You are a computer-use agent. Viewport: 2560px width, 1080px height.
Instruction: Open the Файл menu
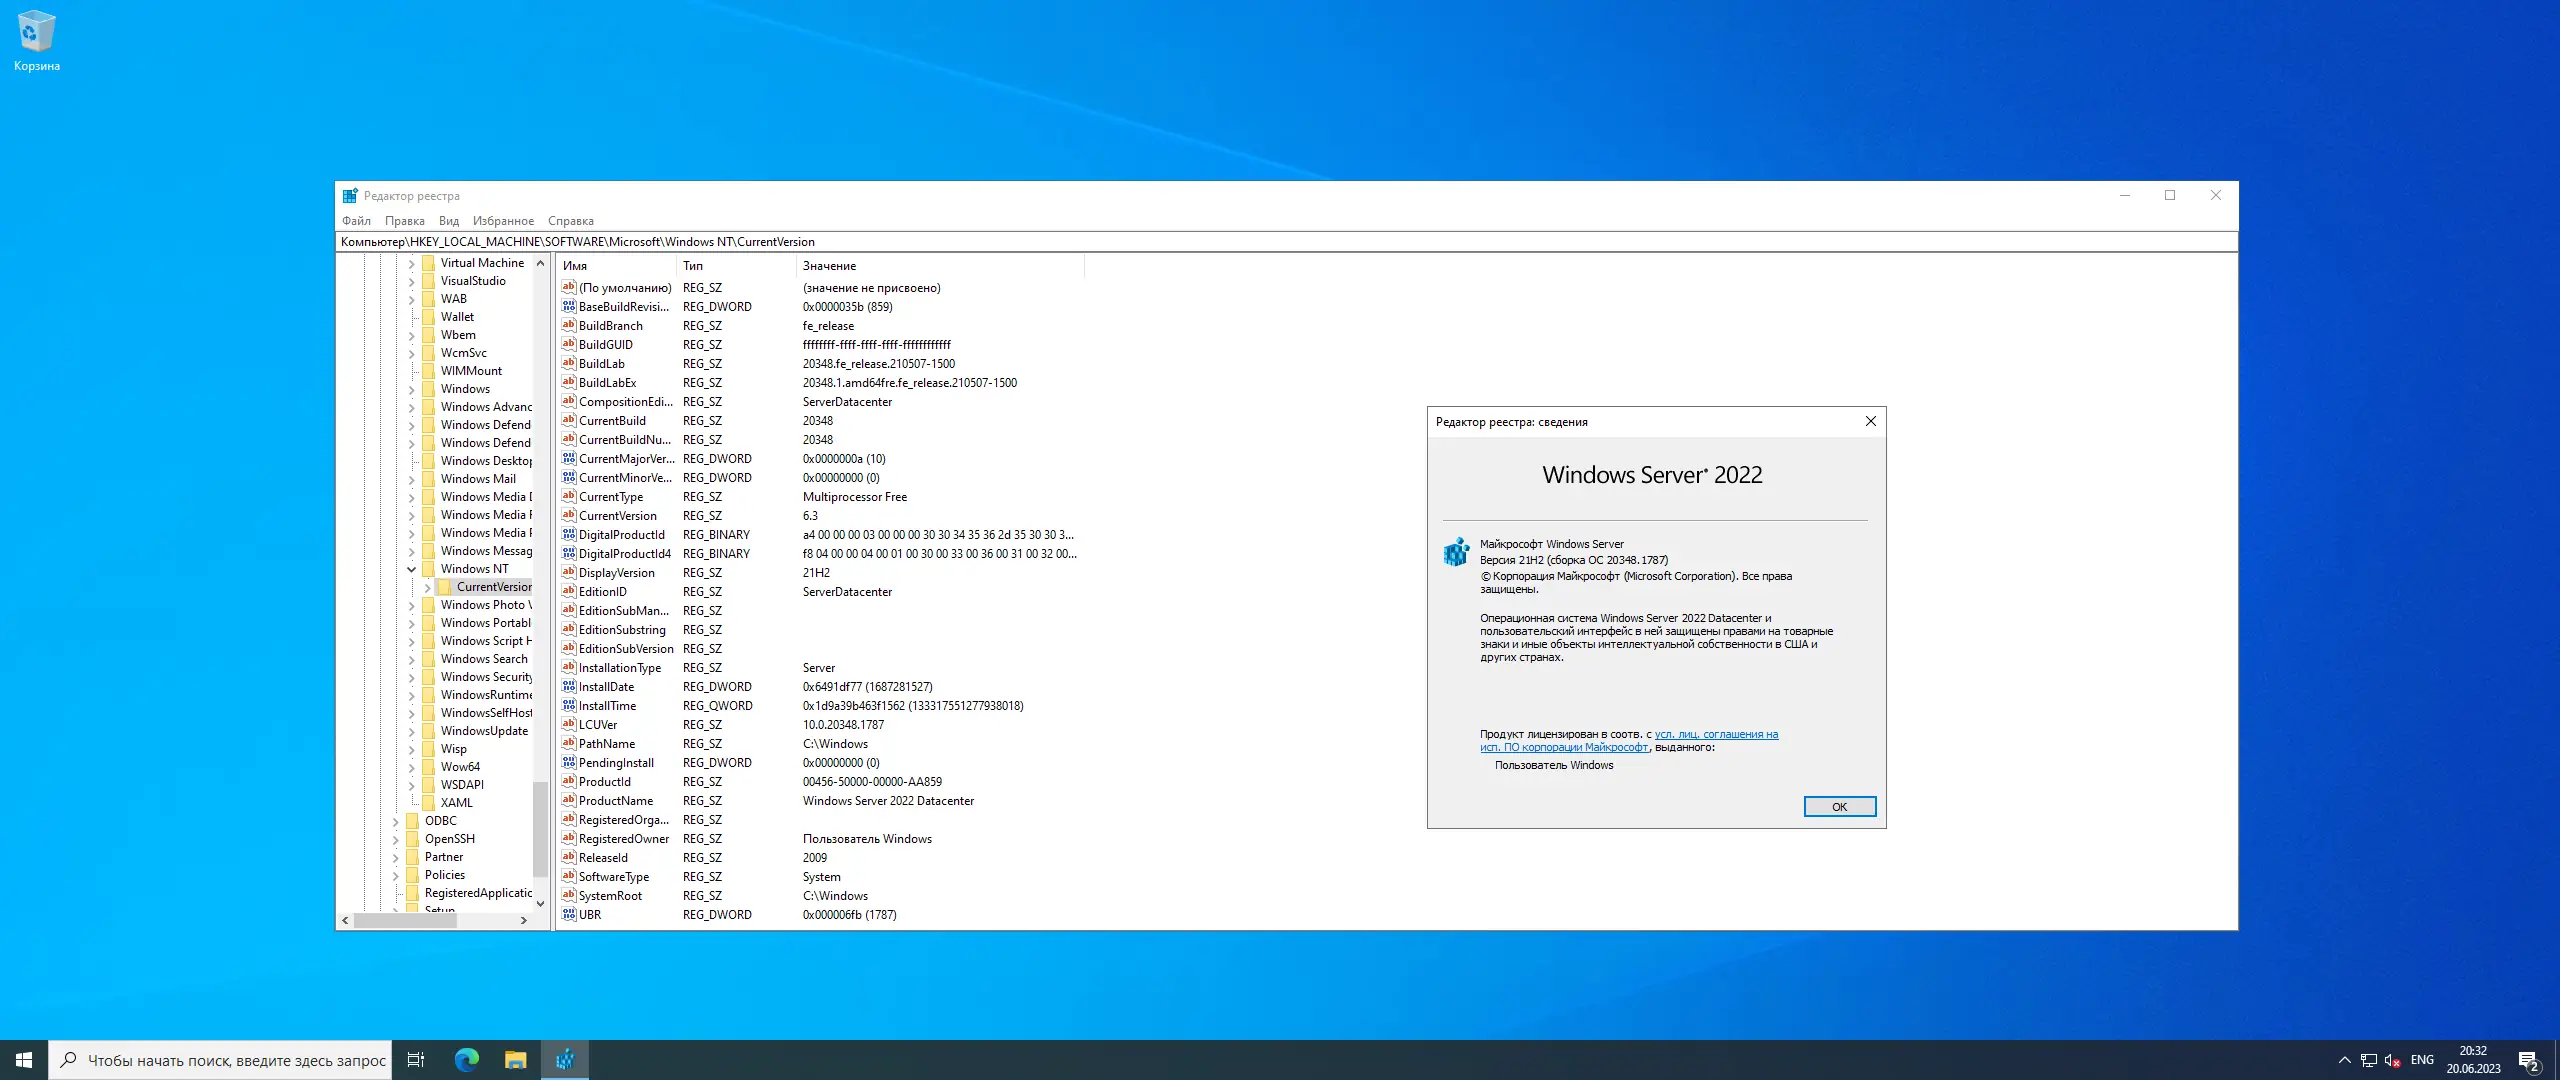click(x=356, y=221)
